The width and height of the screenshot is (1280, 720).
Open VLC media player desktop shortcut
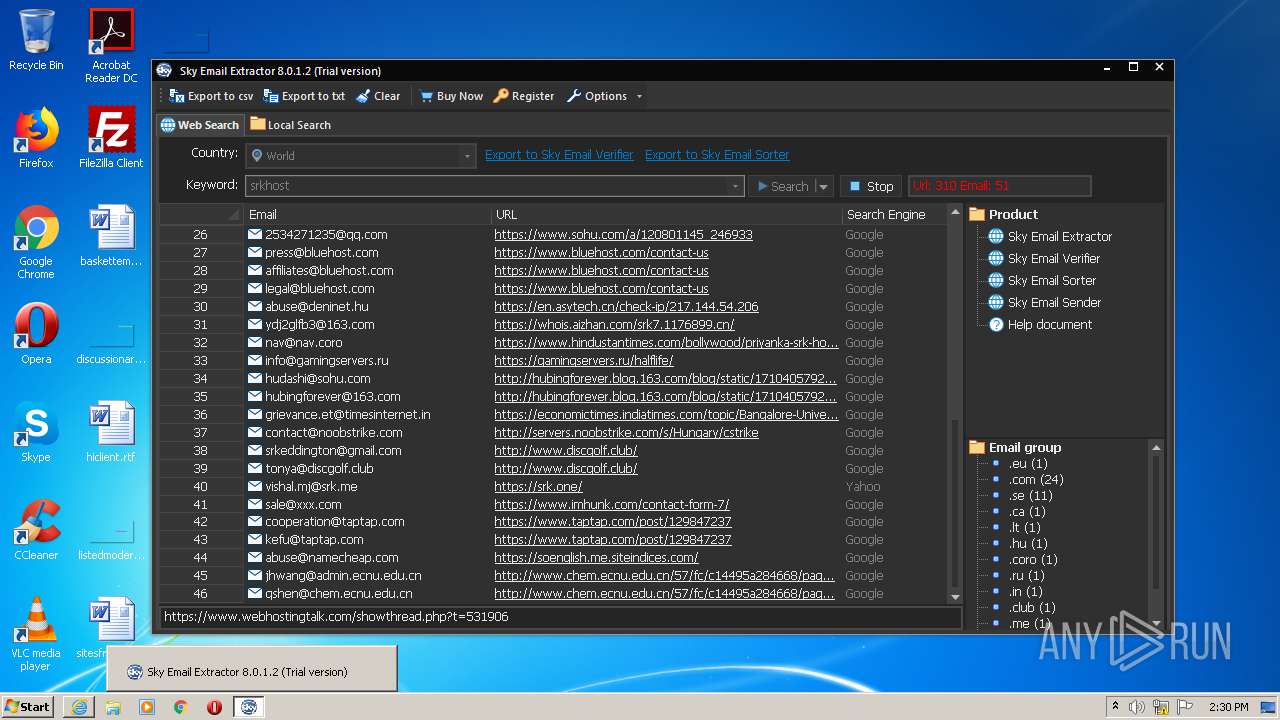36,634
